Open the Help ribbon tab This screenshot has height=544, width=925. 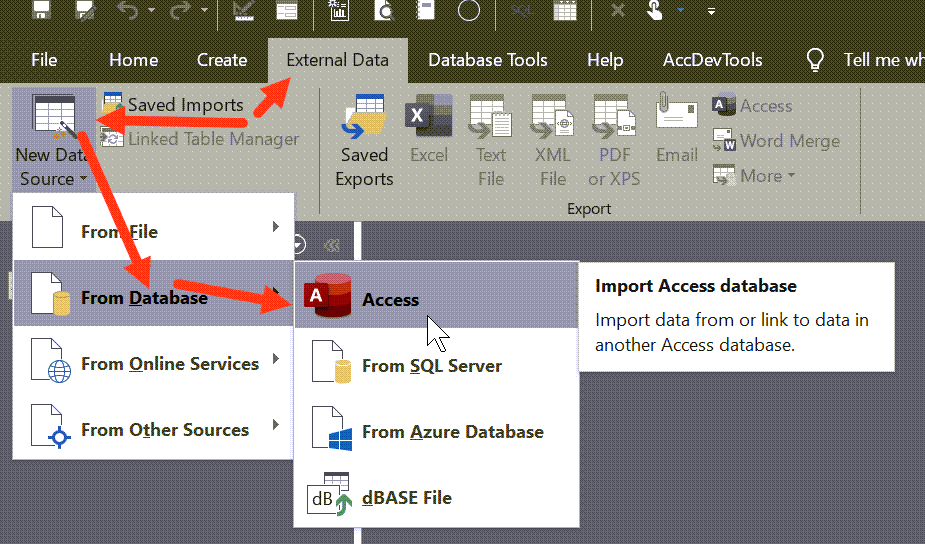tap(605, 60)
